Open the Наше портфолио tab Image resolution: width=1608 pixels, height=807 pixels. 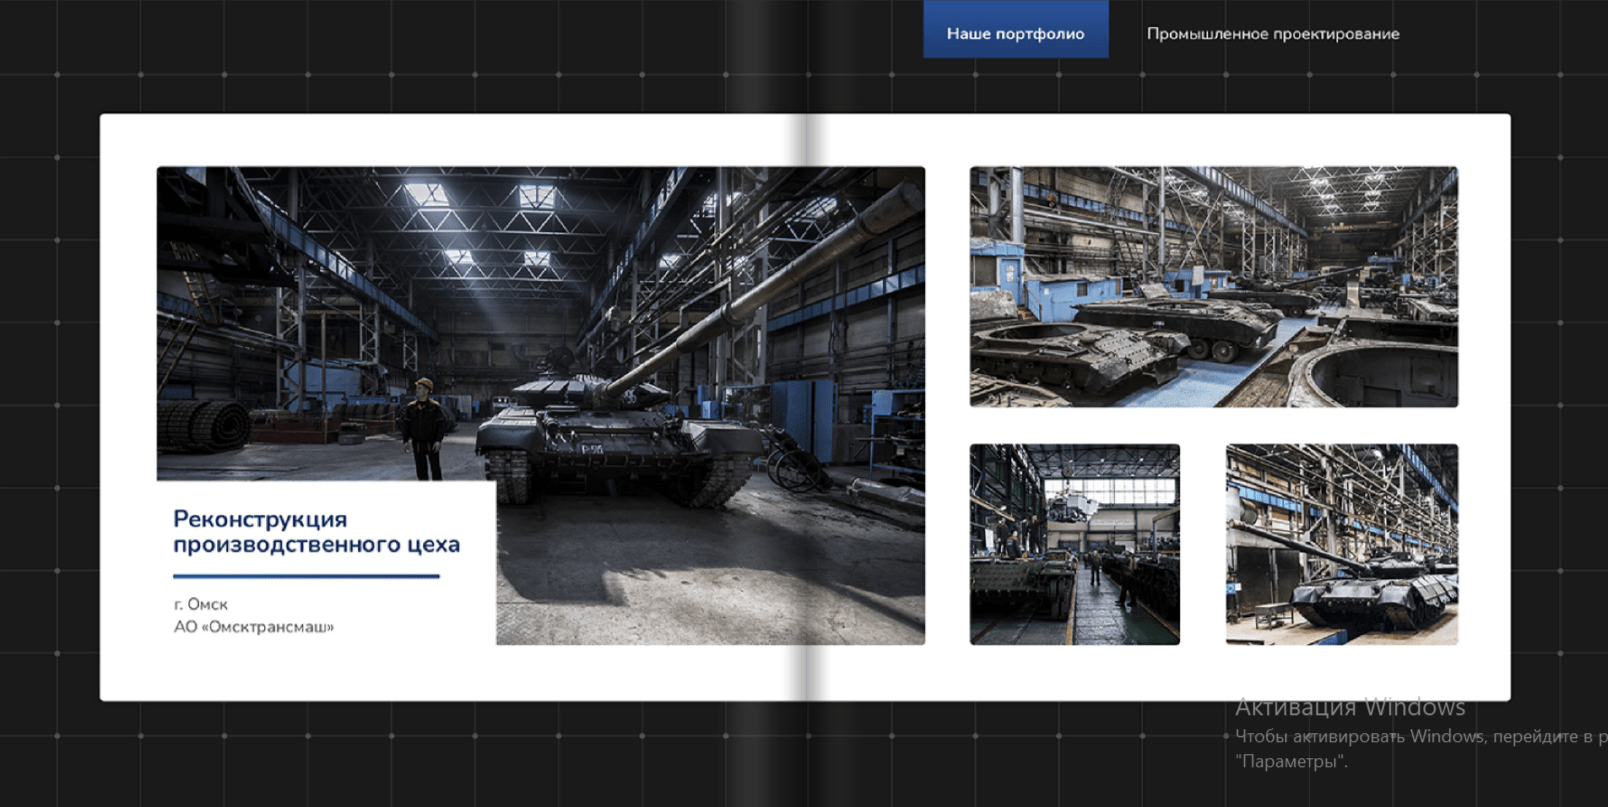[1015, 29]
